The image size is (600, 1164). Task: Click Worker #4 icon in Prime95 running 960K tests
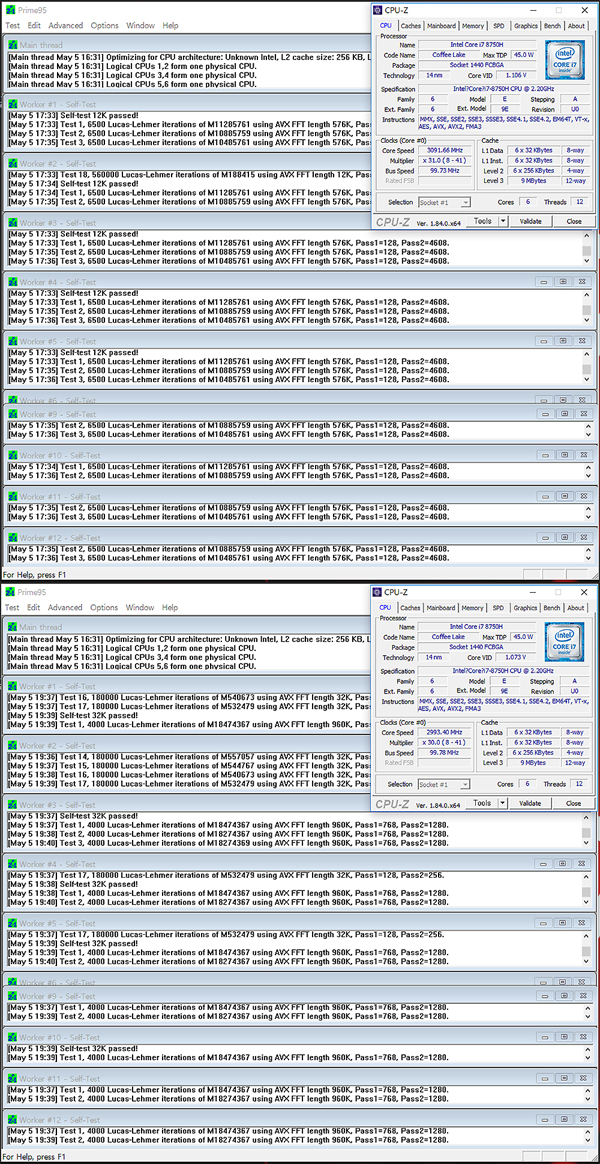[12, 864]
